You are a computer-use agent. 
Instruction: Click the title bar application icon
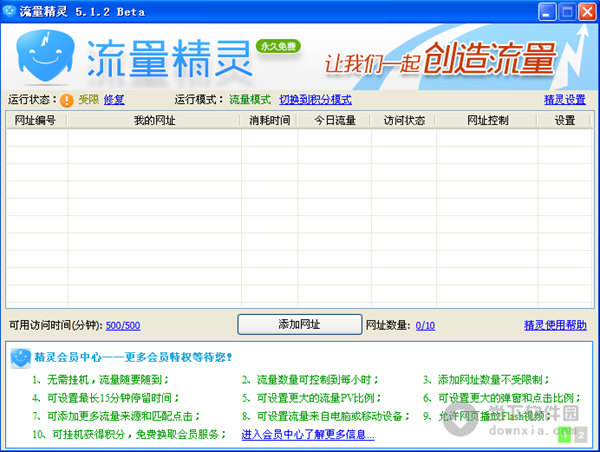pyautogui.click(x=8, y=11)
